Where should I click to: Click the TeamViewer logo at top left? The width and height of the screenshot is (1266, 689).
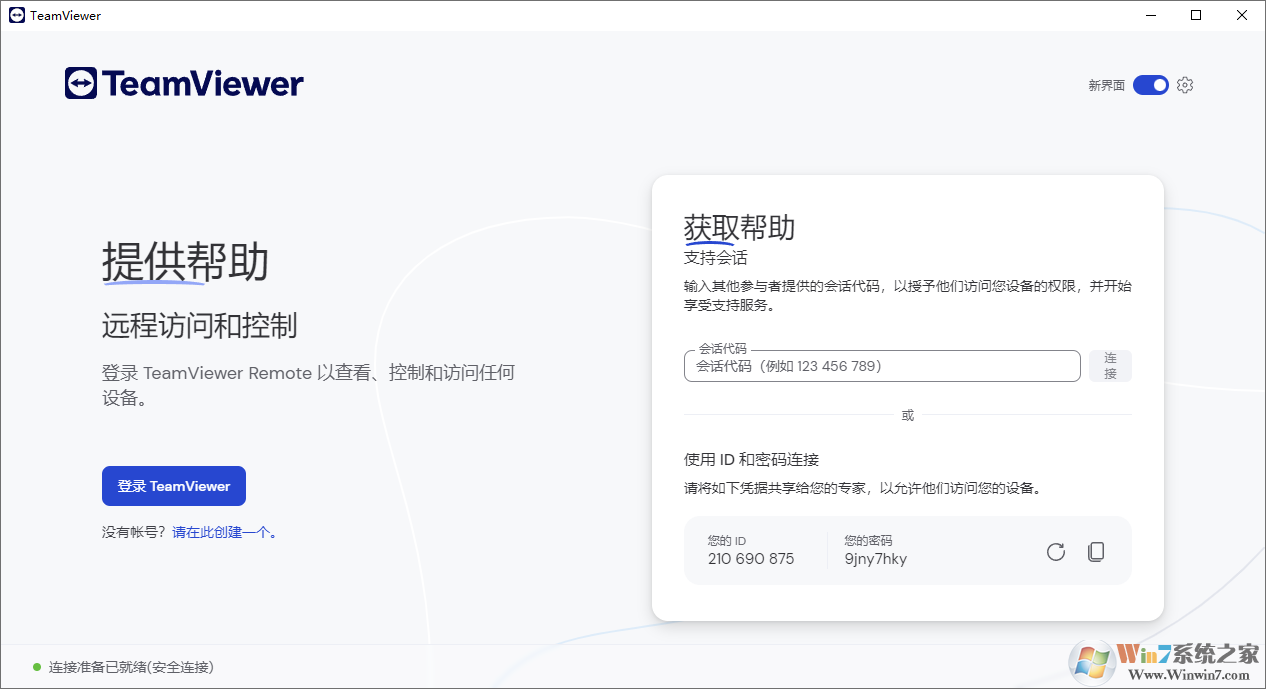pyautogui.click(x=183, y=83)
